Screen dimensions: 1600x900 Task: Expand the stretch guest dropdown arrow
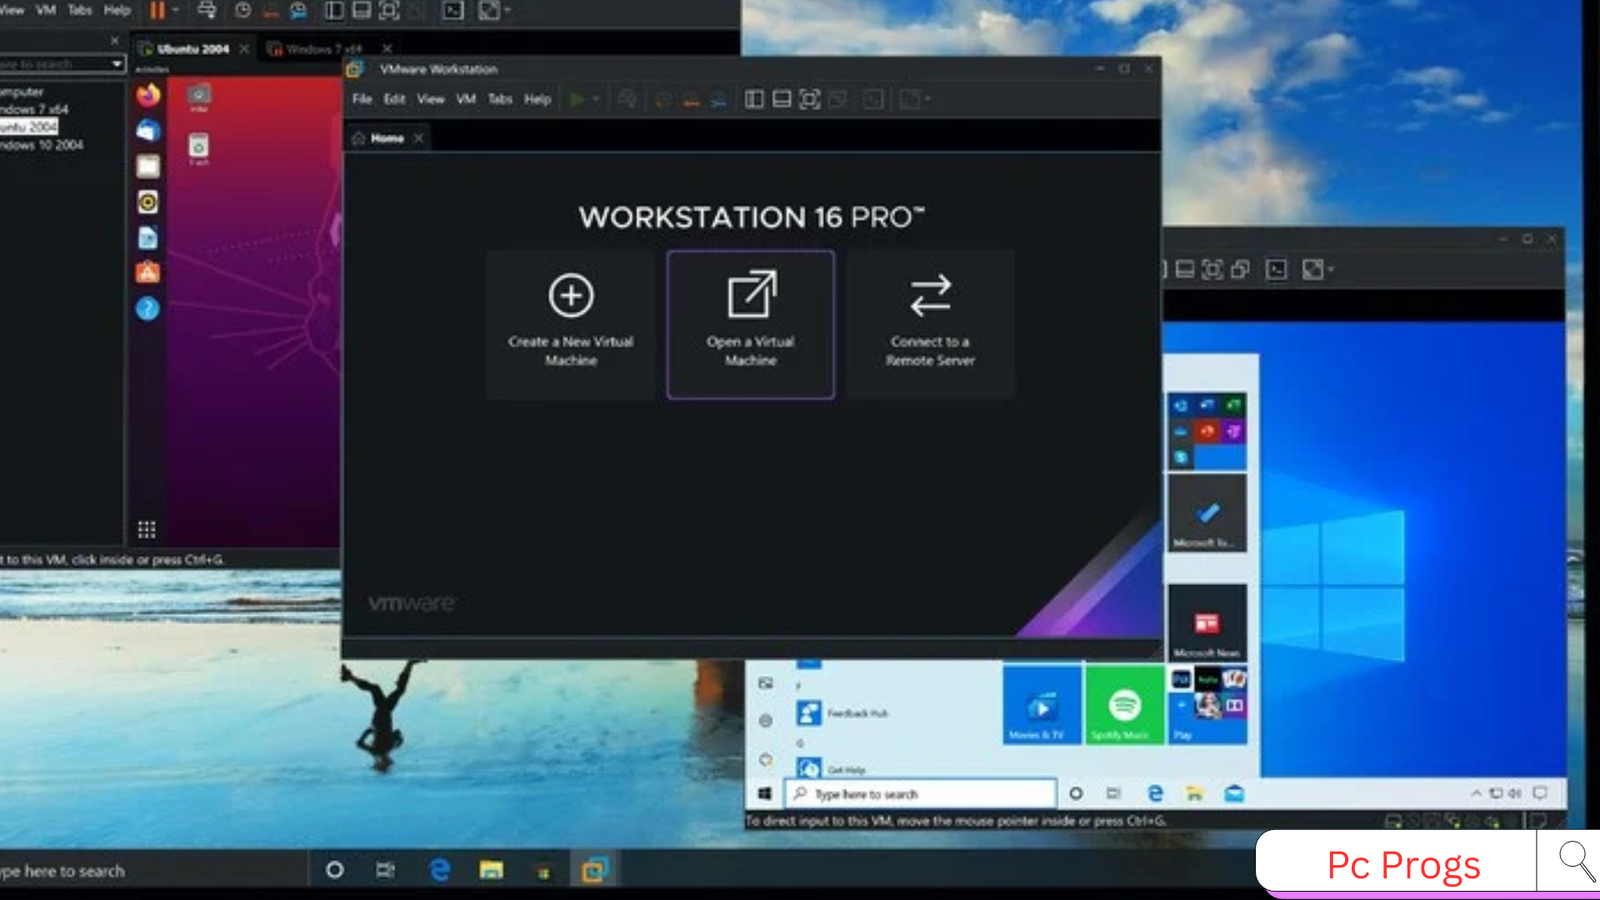coord(928,99)
